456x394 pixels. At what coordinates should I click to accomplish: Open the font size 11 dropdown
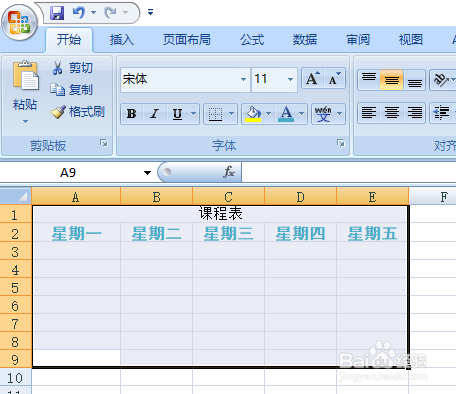[290, 79]
